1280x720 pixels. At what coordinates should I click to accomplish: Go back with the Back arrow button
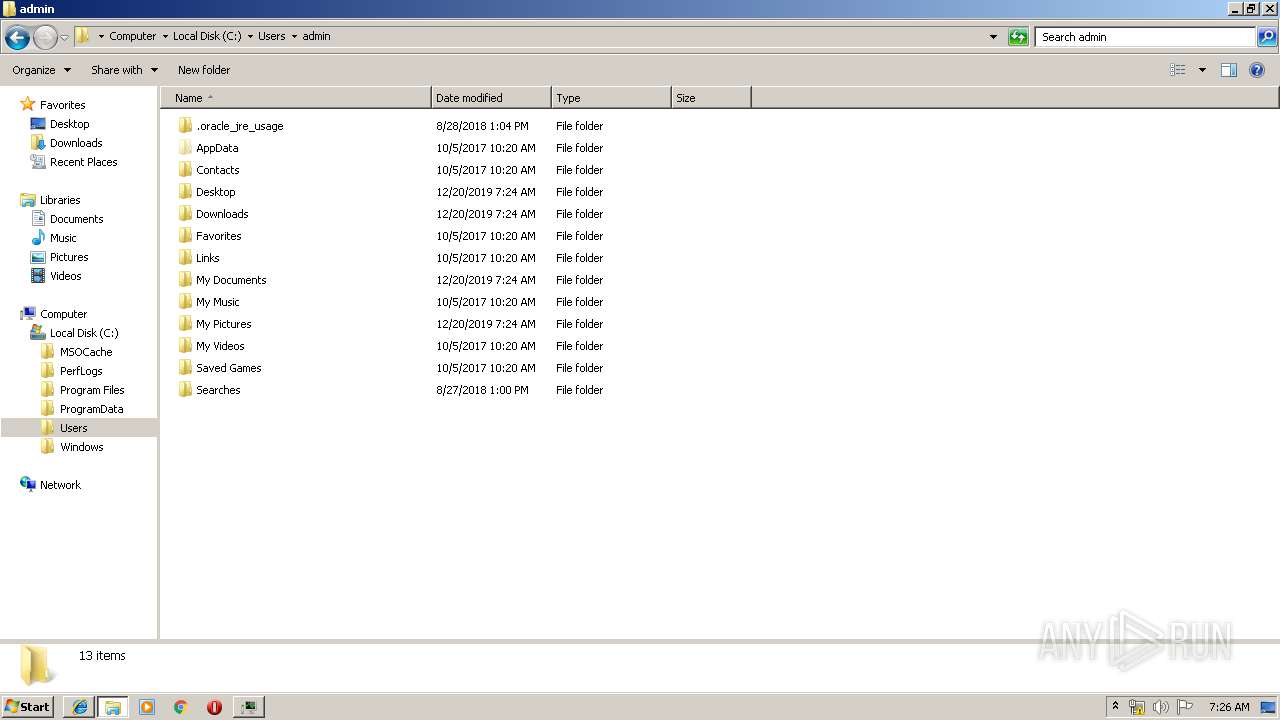click(x=17, y=37)
